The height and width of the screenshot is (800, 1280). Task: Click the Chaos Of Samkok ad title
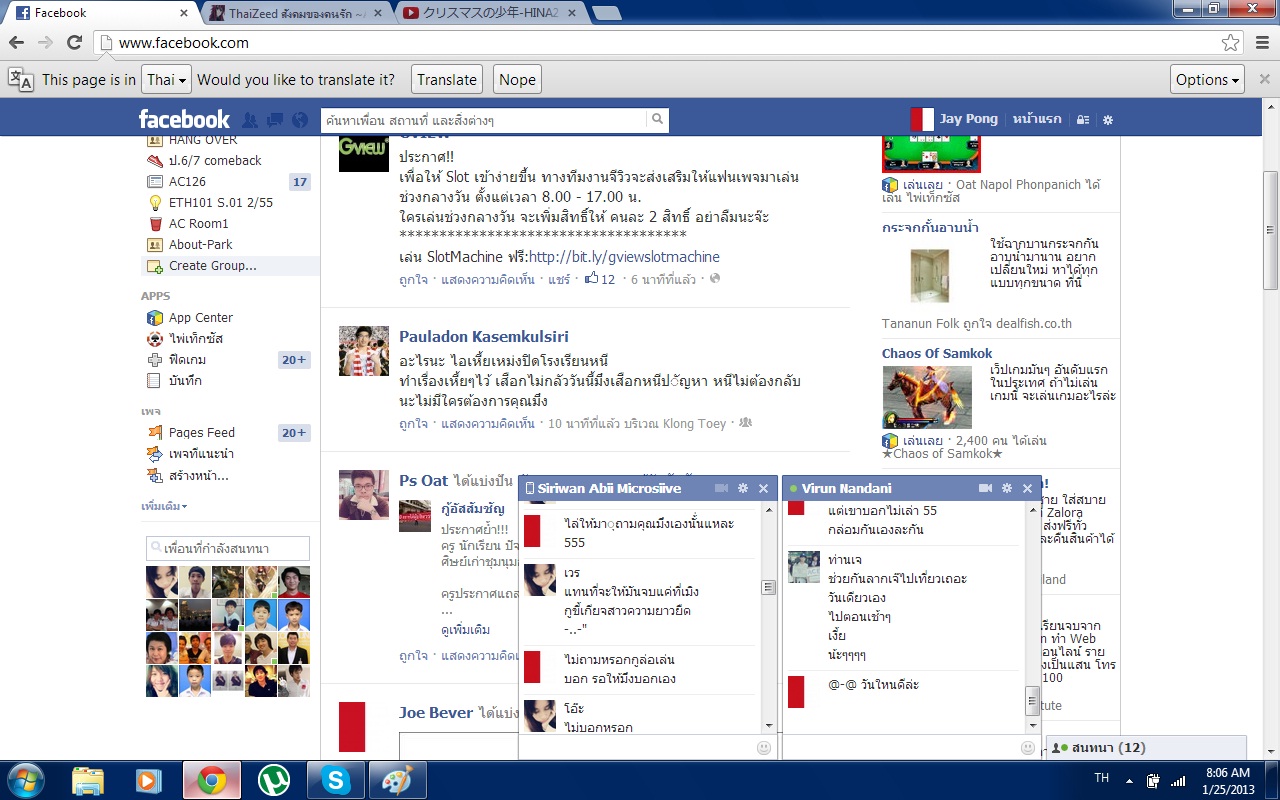937,354
